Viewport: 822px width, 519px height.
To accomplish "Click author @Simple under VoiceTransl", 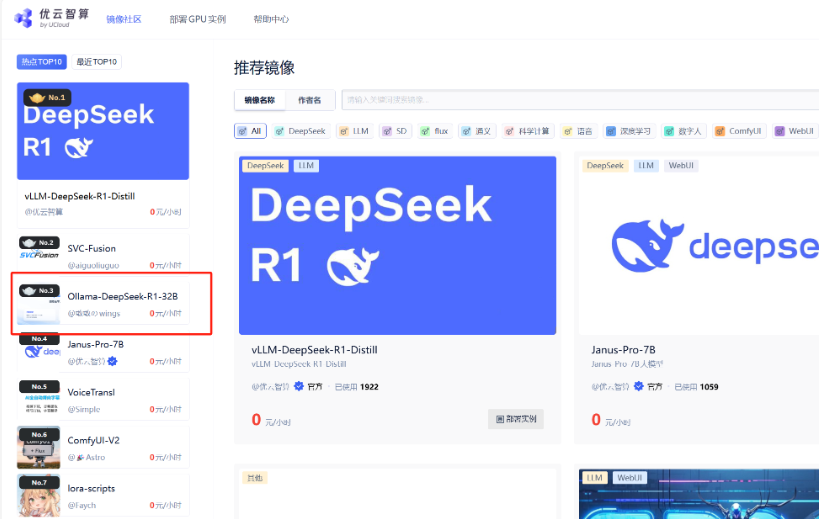I will click(84, 409).
